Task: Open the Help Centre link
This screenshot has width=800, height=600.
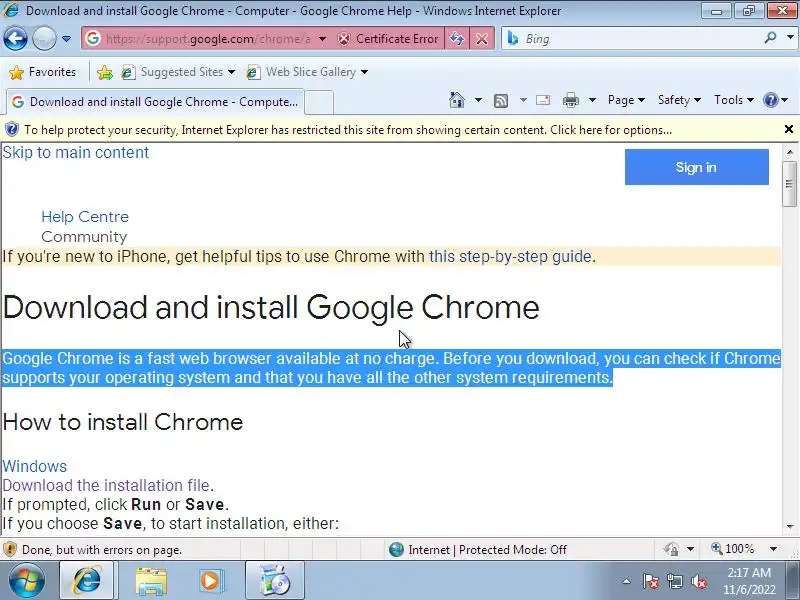Action: tap(85, 217)
